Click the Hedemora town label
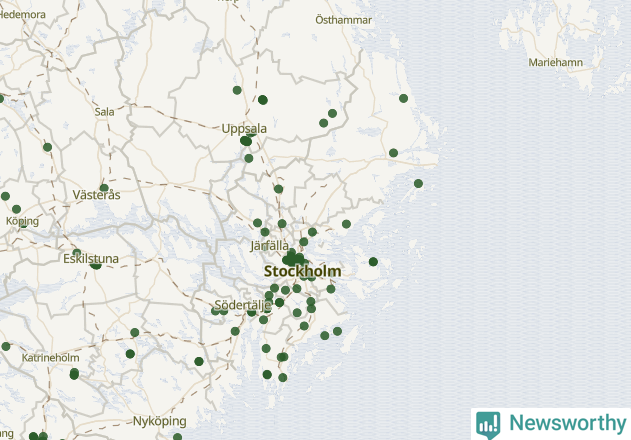Viewport: 631px width, 440px height. click(23, 15)
